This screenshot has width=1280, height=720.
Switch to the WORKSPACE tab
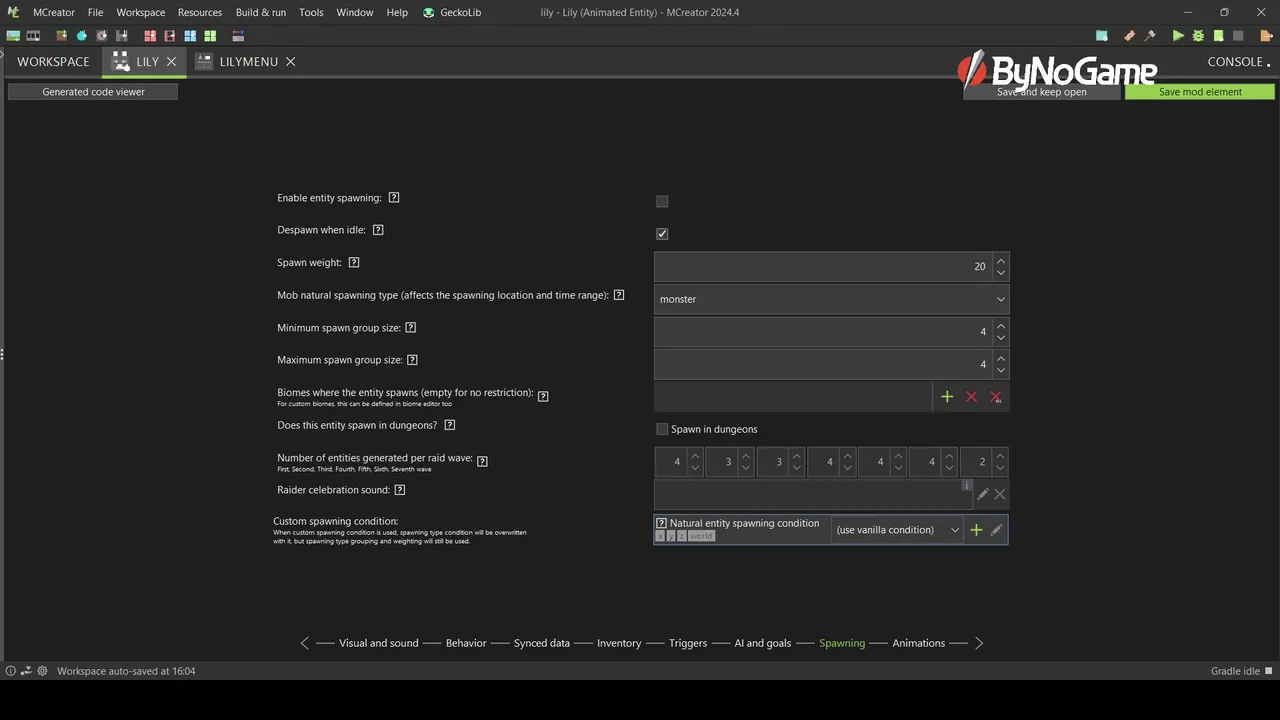coord(53,61)
